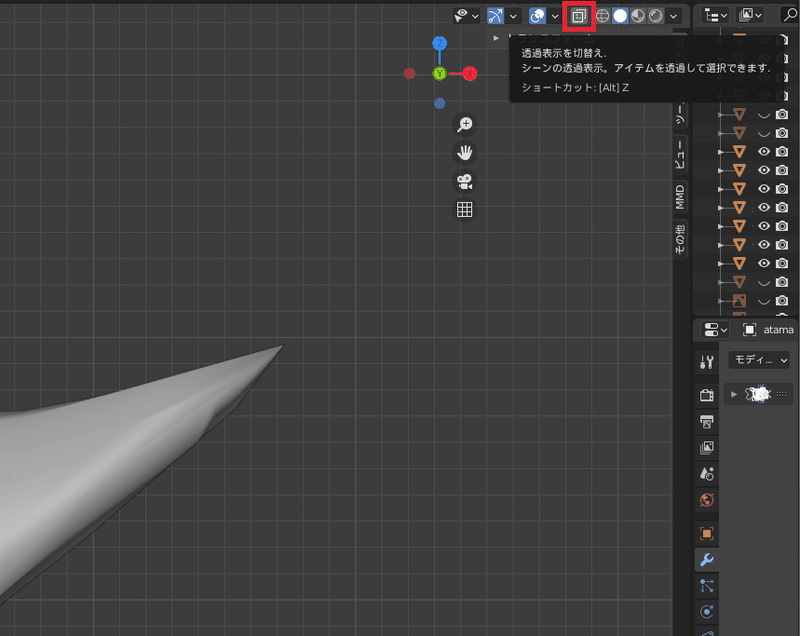Click the outliner search magnifier icon
Viewport: 800px width, 636px height.
789,16
